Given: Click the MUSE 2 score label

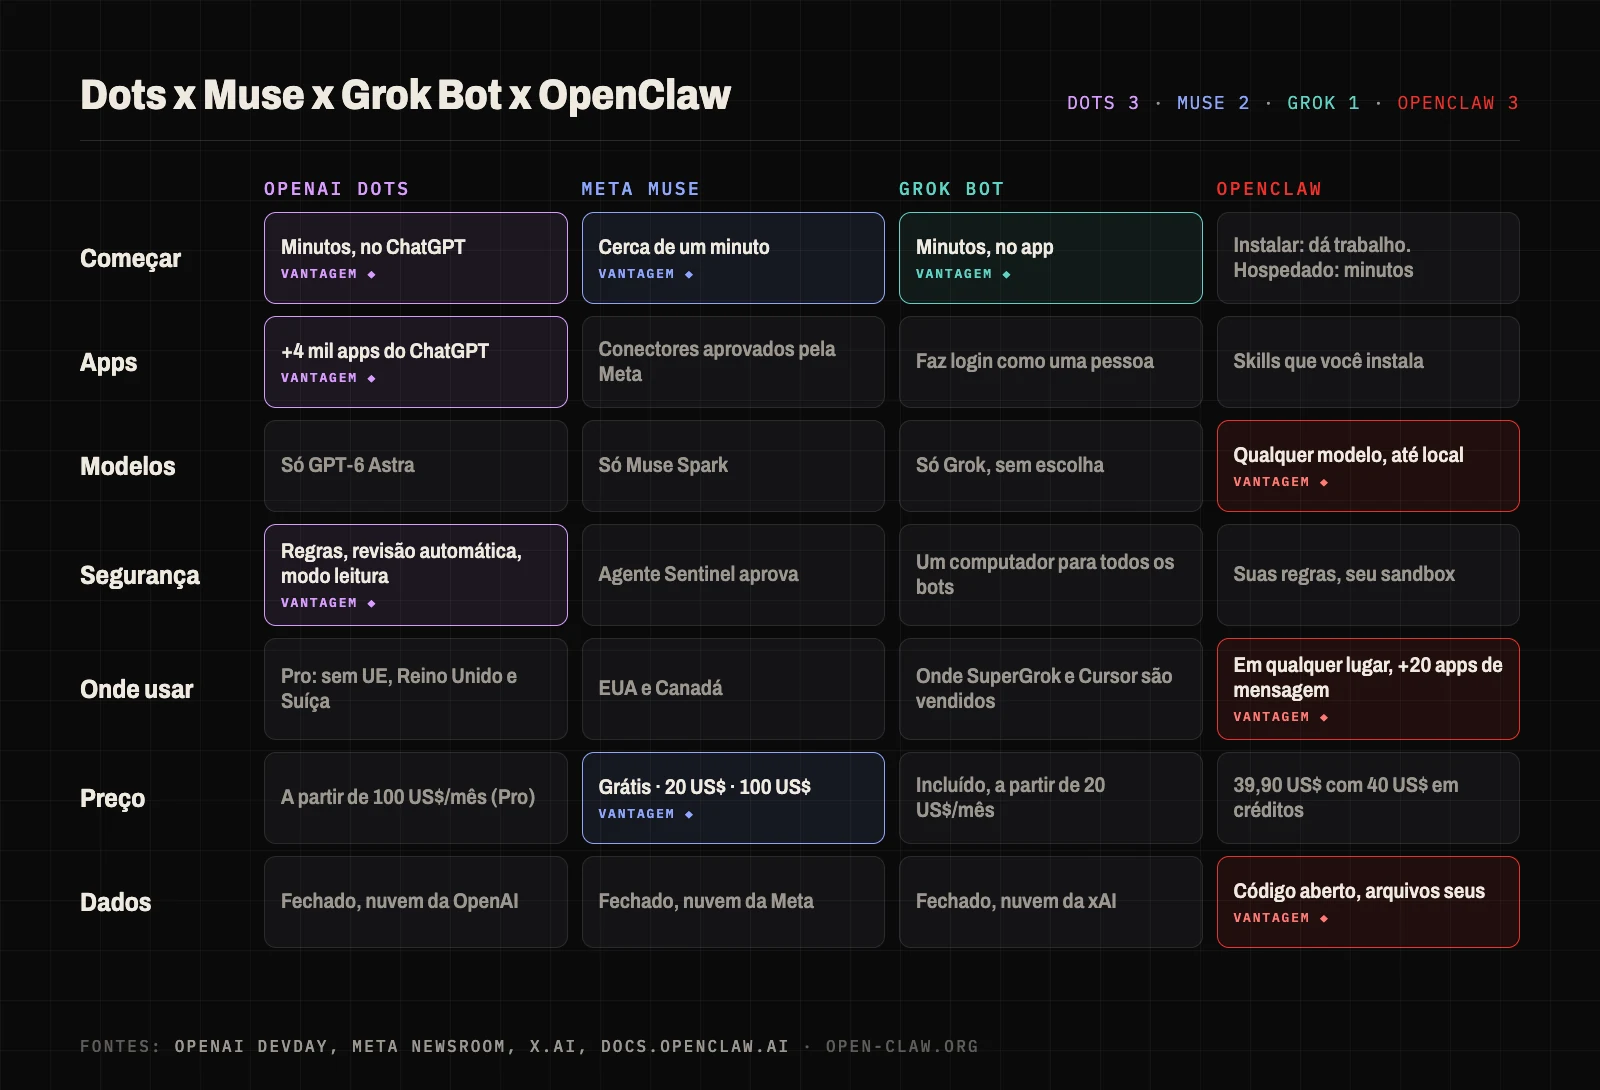Looking at the screenshot, I should (x=1213, y=103).
